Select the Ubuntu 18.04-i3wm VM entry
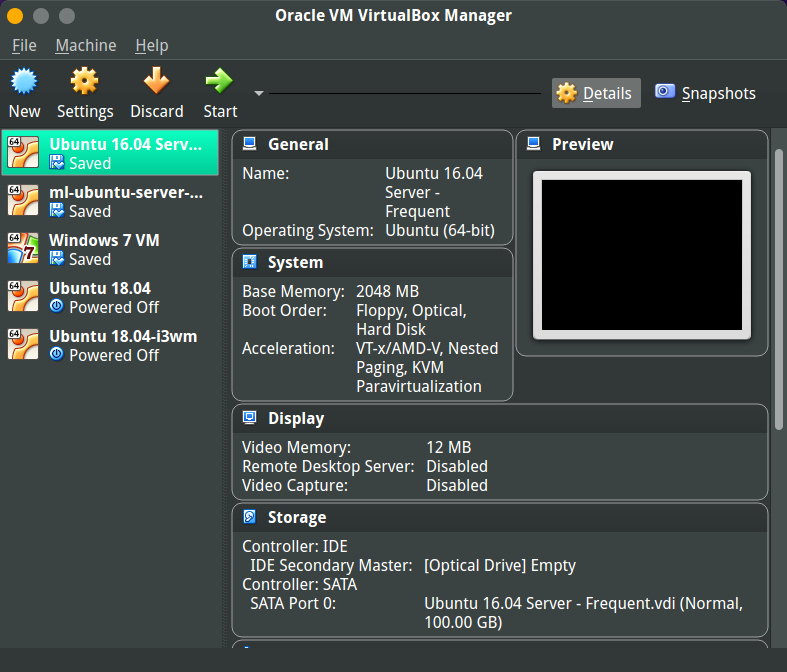The width and height of the screenshot is (787, 672). pos(110,345)
